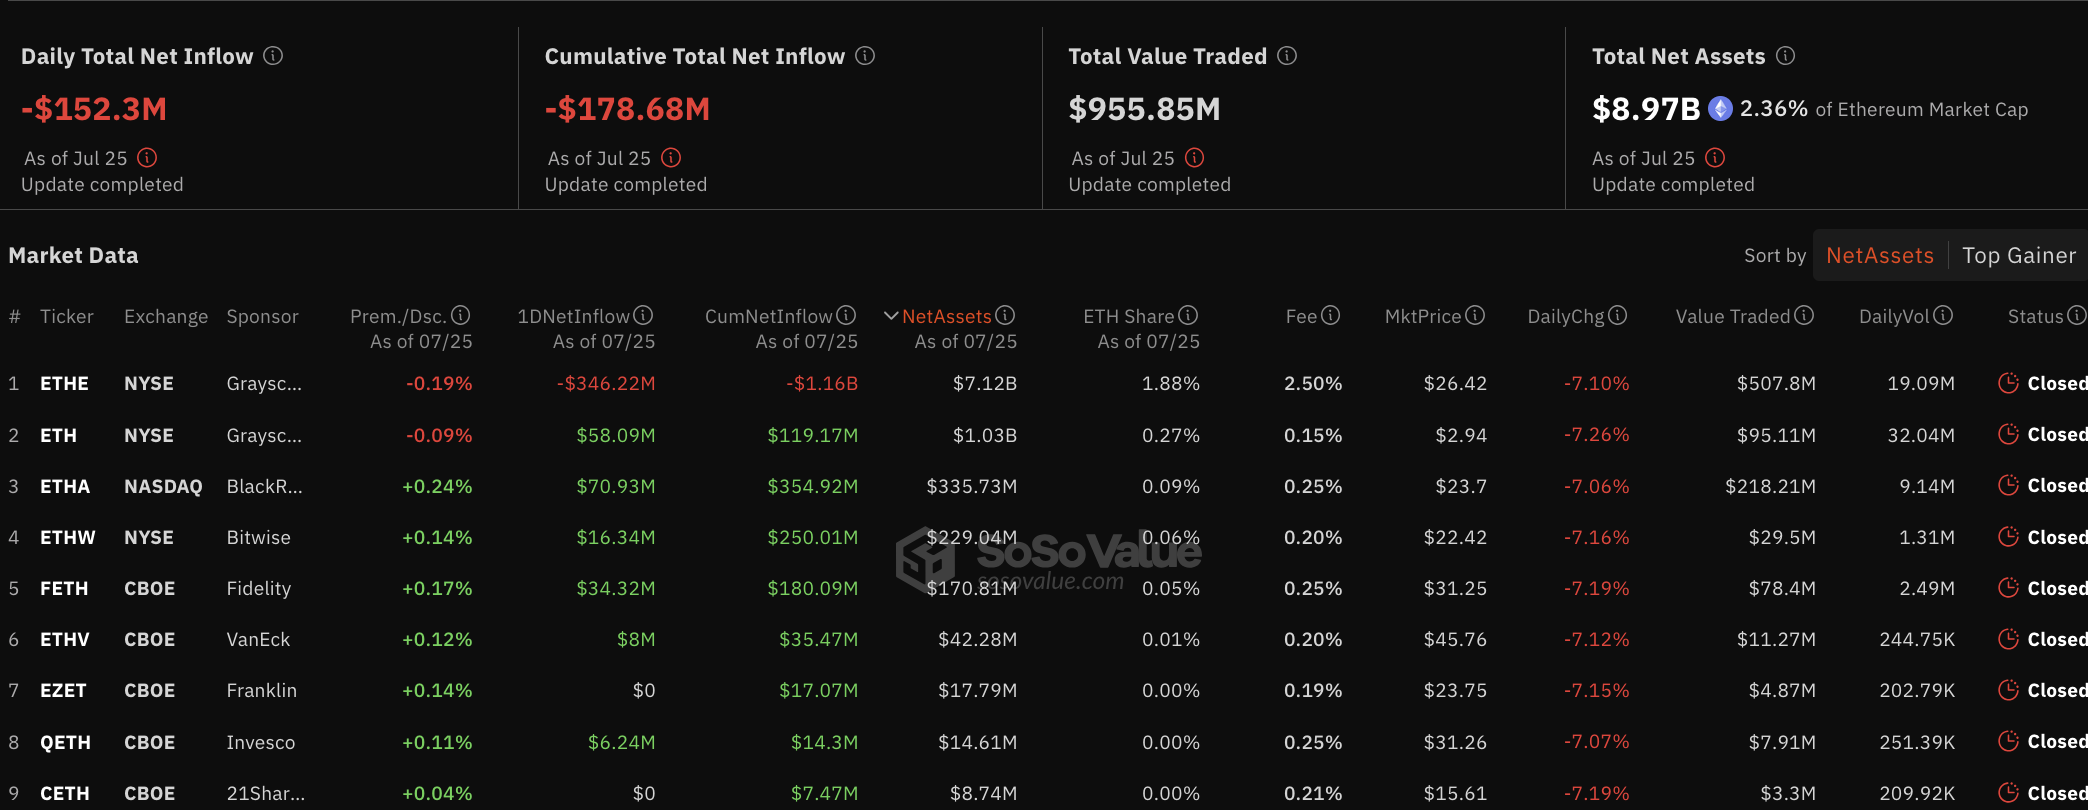
Task: Click the Ethereum logo next to $8.97B
Action: 1720,108
